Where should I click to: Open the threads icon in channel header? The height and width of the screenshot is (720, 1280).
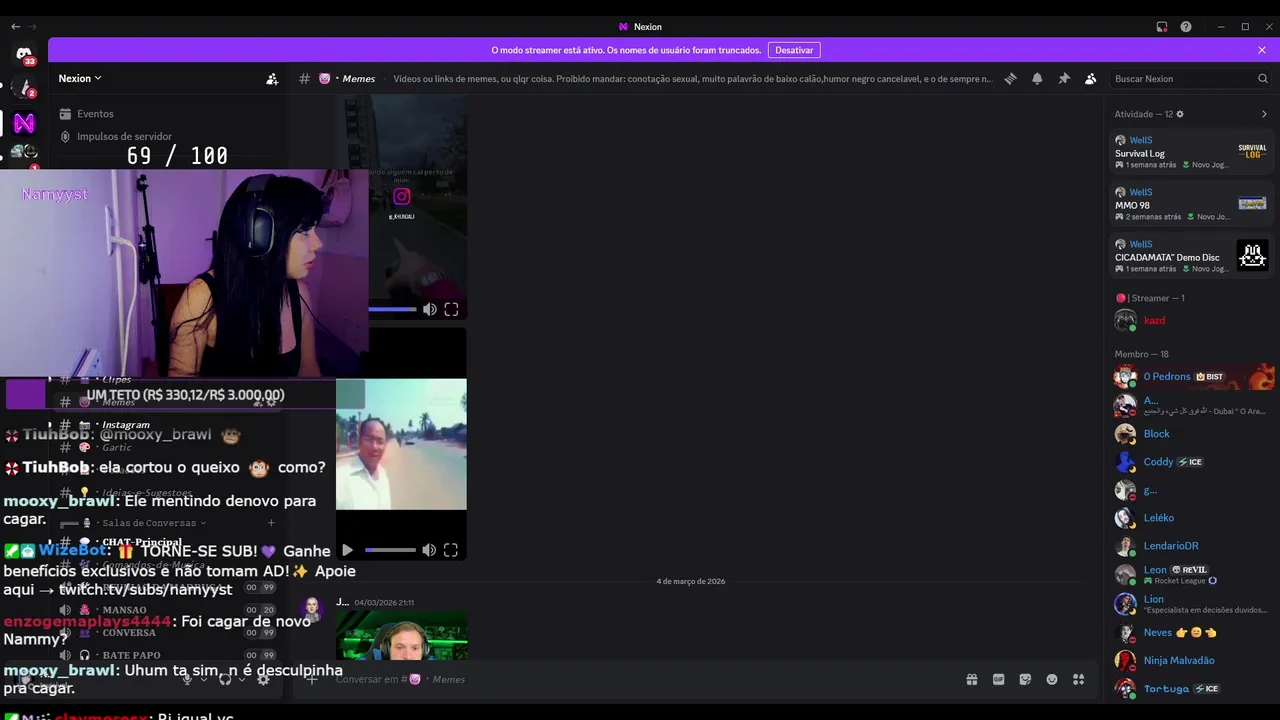point(1010,79)
